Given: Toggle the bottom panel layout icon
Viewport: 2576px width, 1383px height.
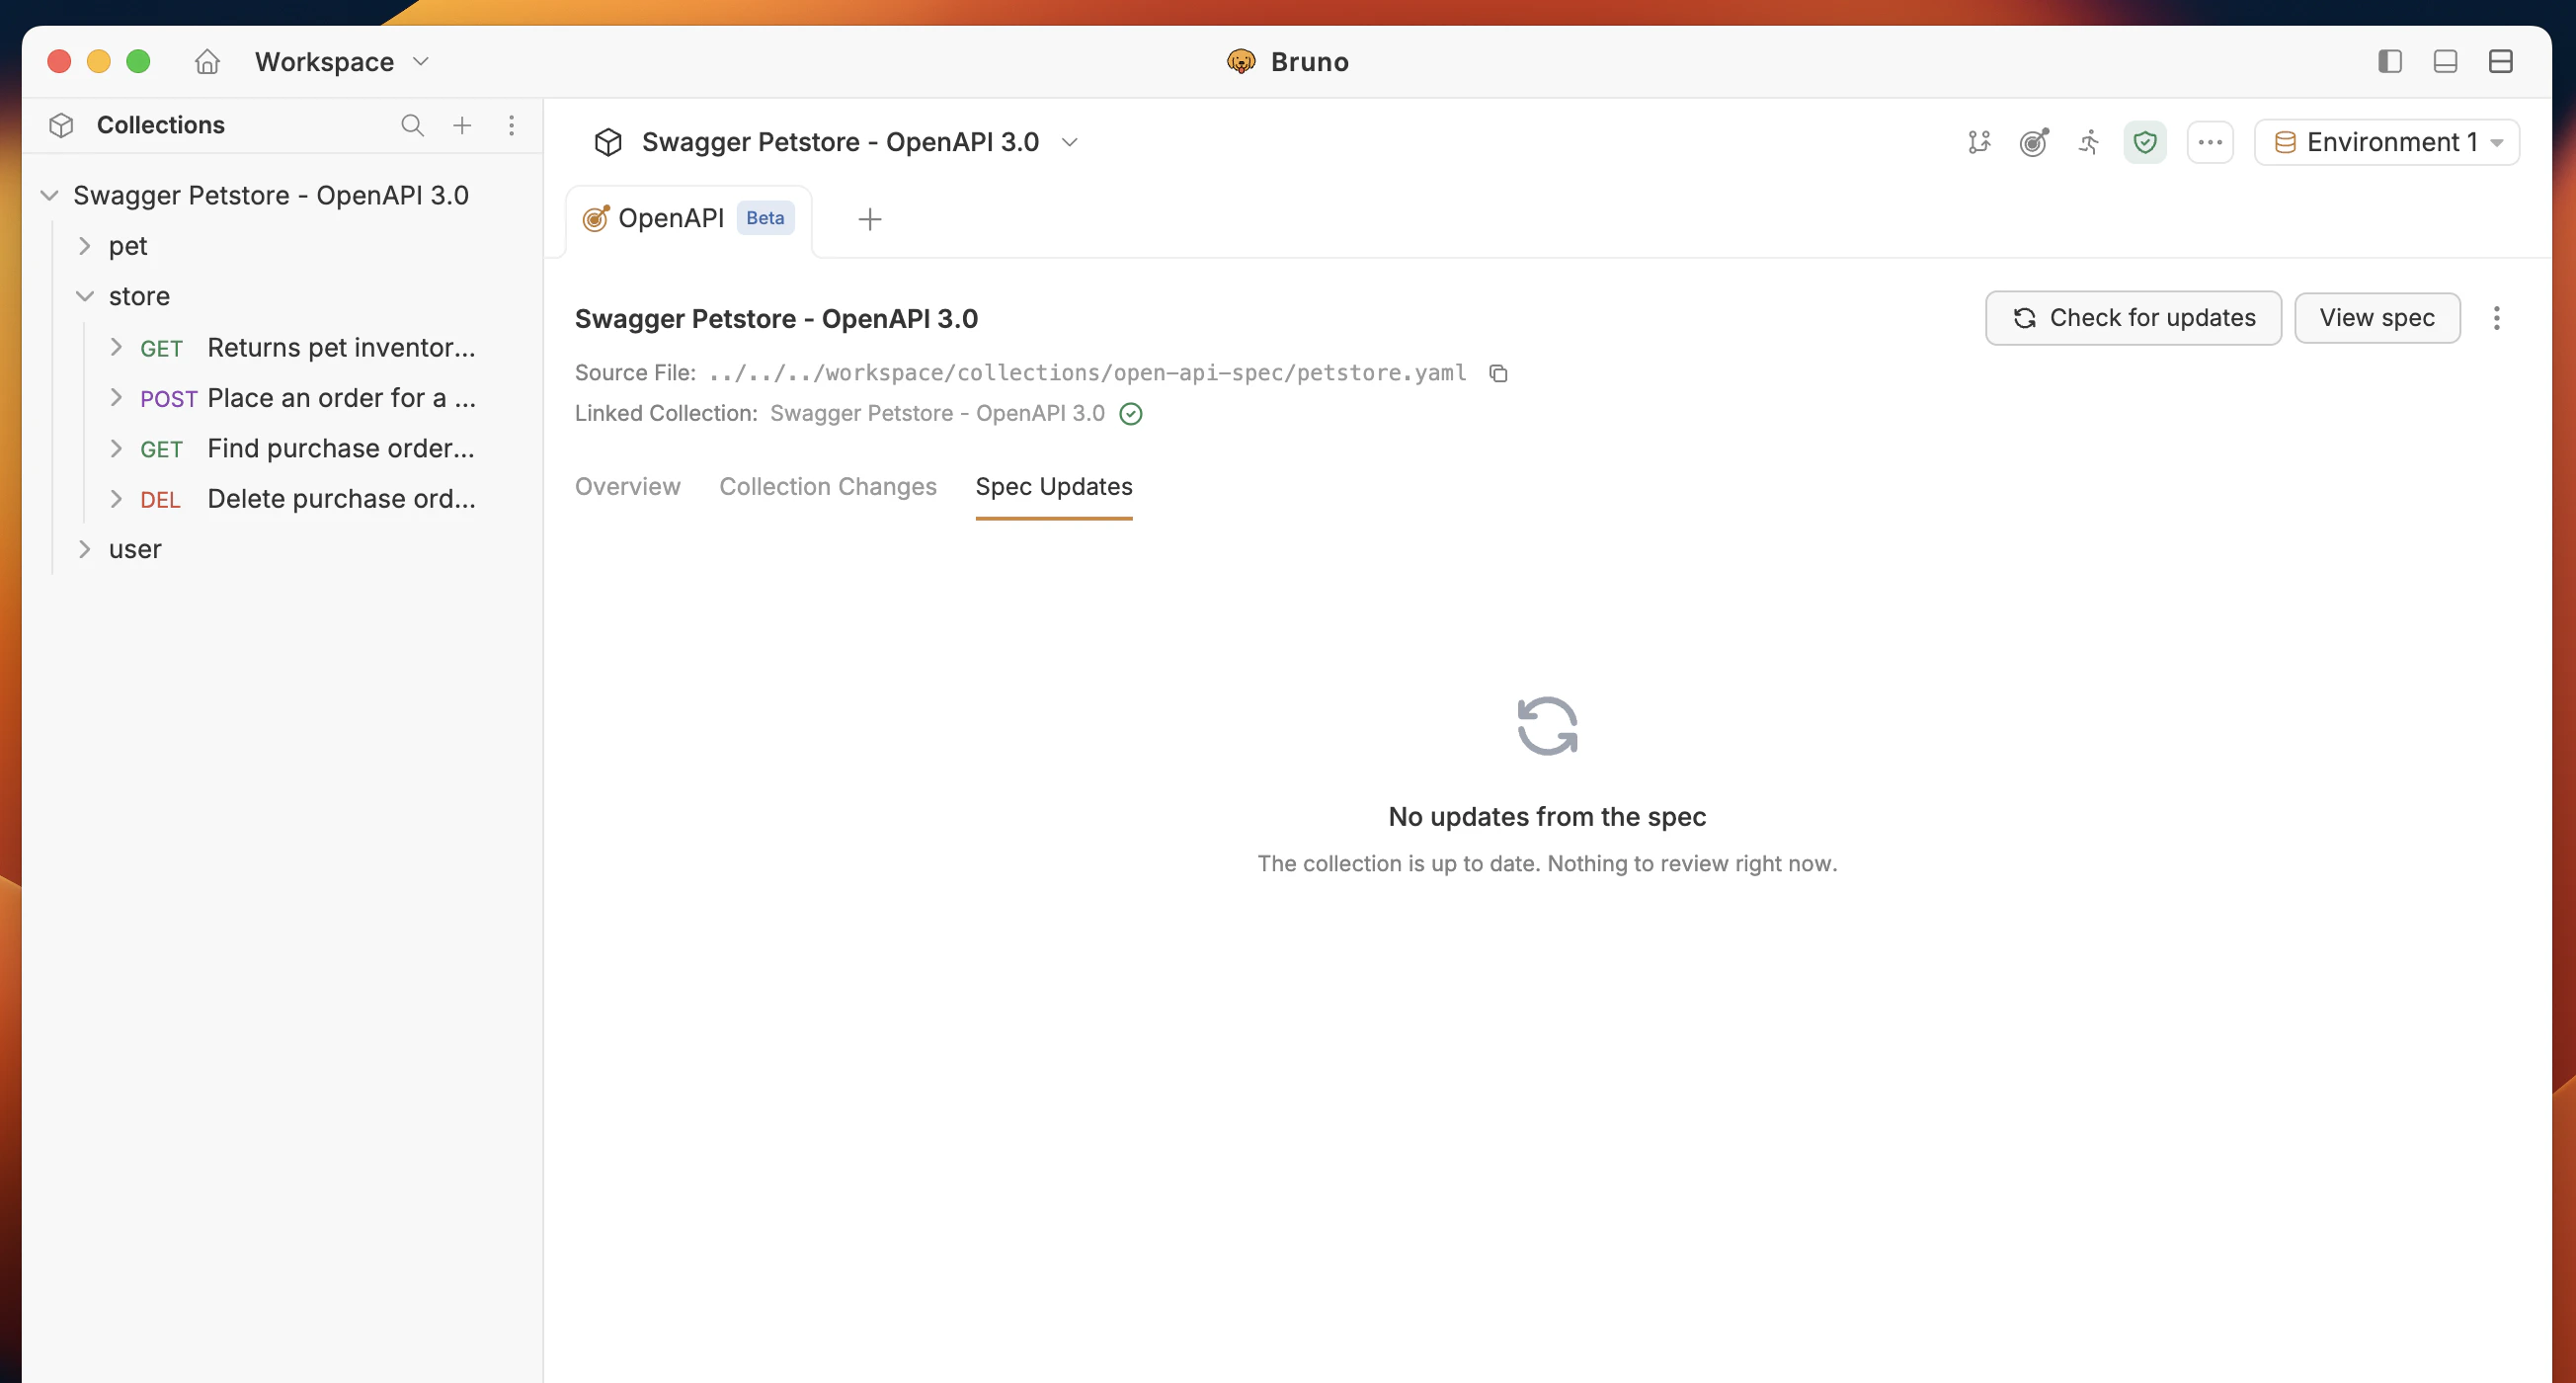Looking at the screenshot, I should (x=2445, y=62).
